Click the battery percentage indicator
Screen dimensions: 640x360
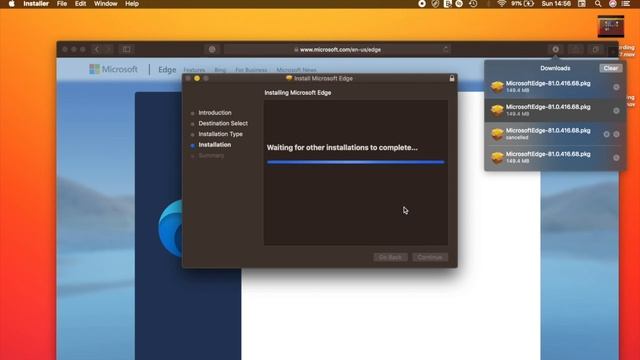pos(522,4)
